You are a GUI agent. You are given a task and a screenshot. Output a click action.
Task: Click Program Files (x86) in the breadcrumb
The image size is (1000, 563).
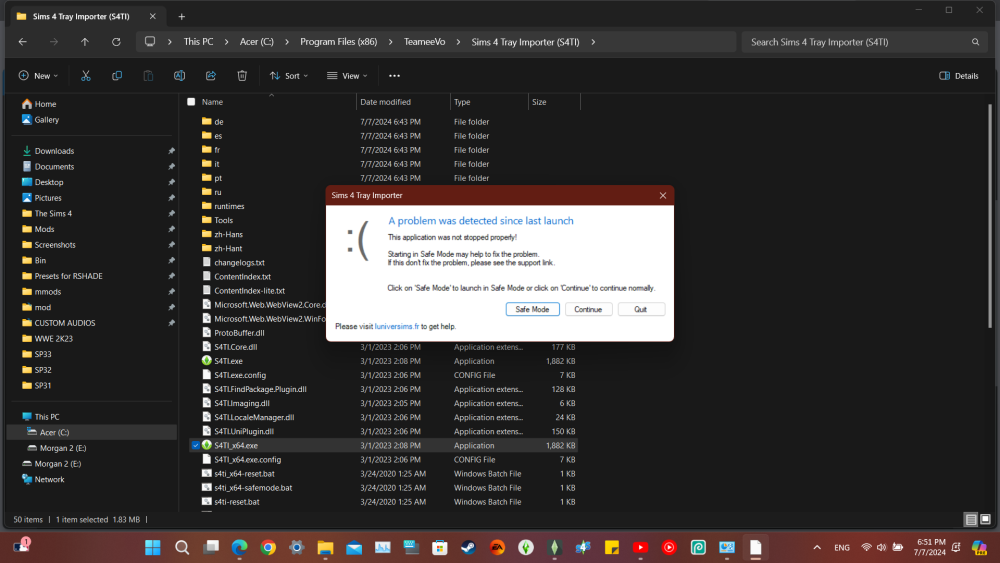[339, 42]
